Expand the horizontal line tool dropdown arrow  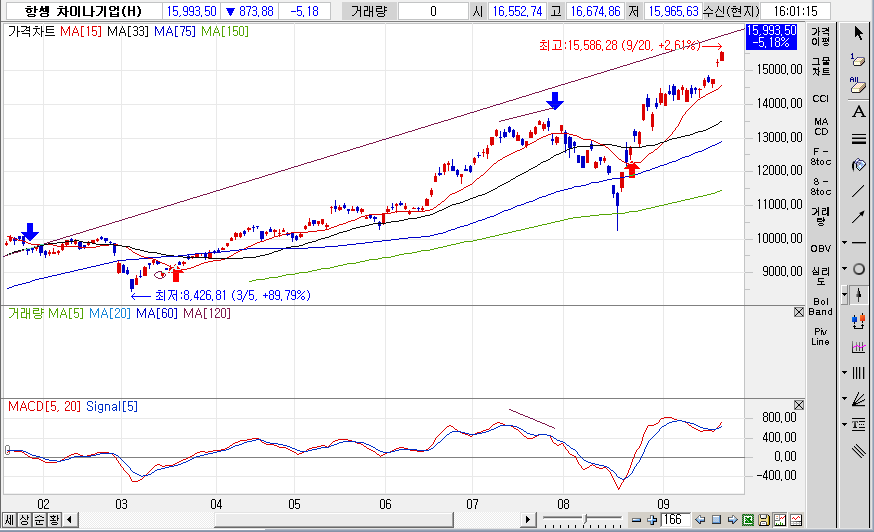845,243
